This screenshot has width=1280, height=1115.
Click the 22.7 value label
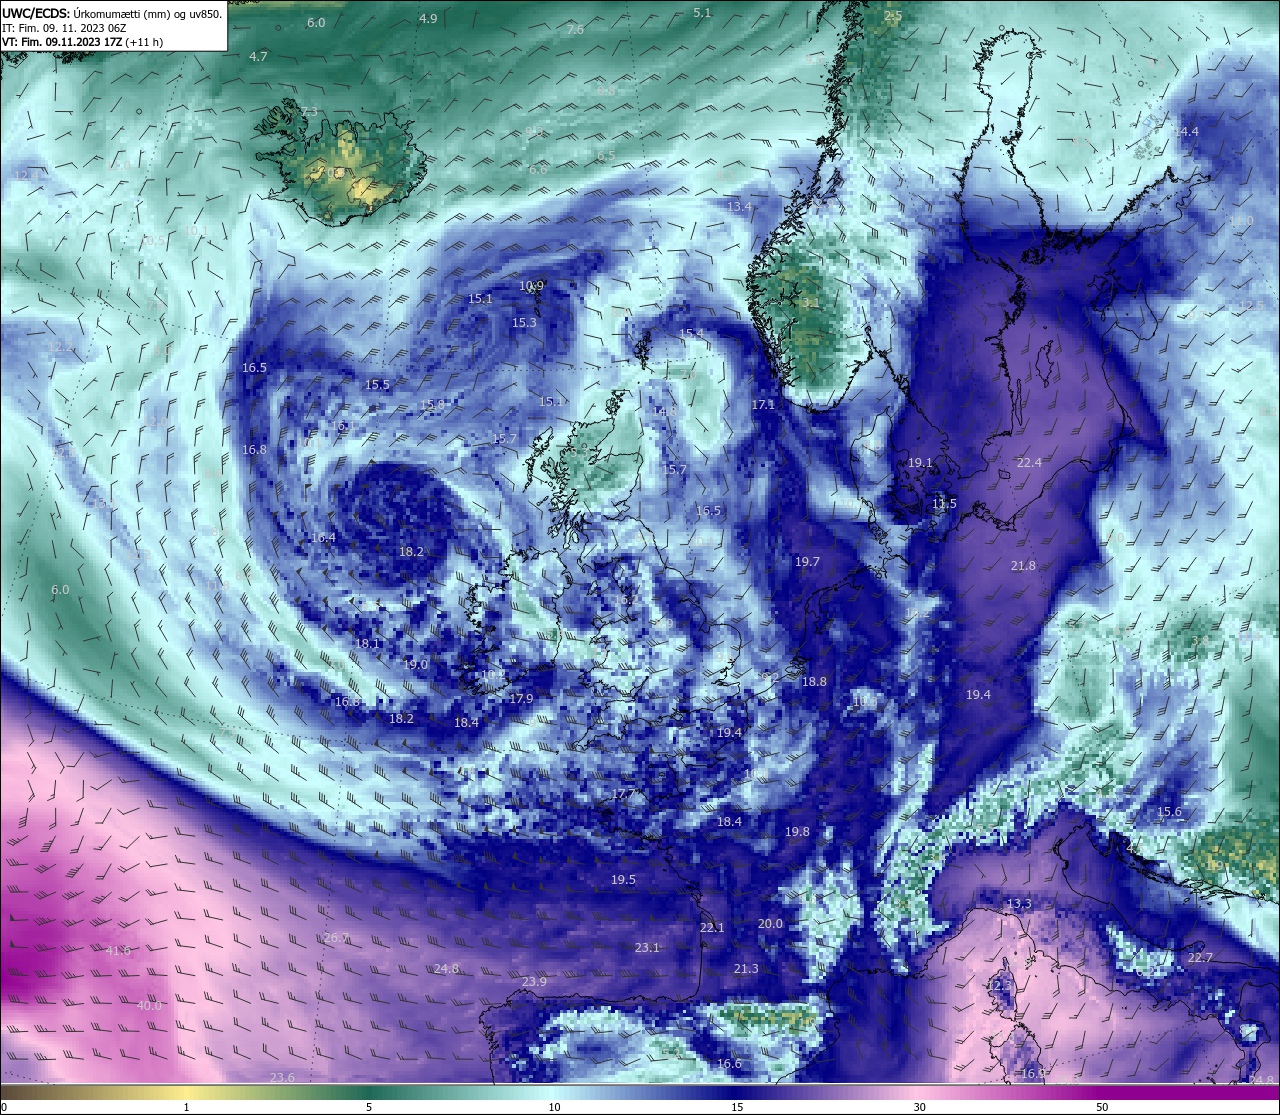[1200, 958]
